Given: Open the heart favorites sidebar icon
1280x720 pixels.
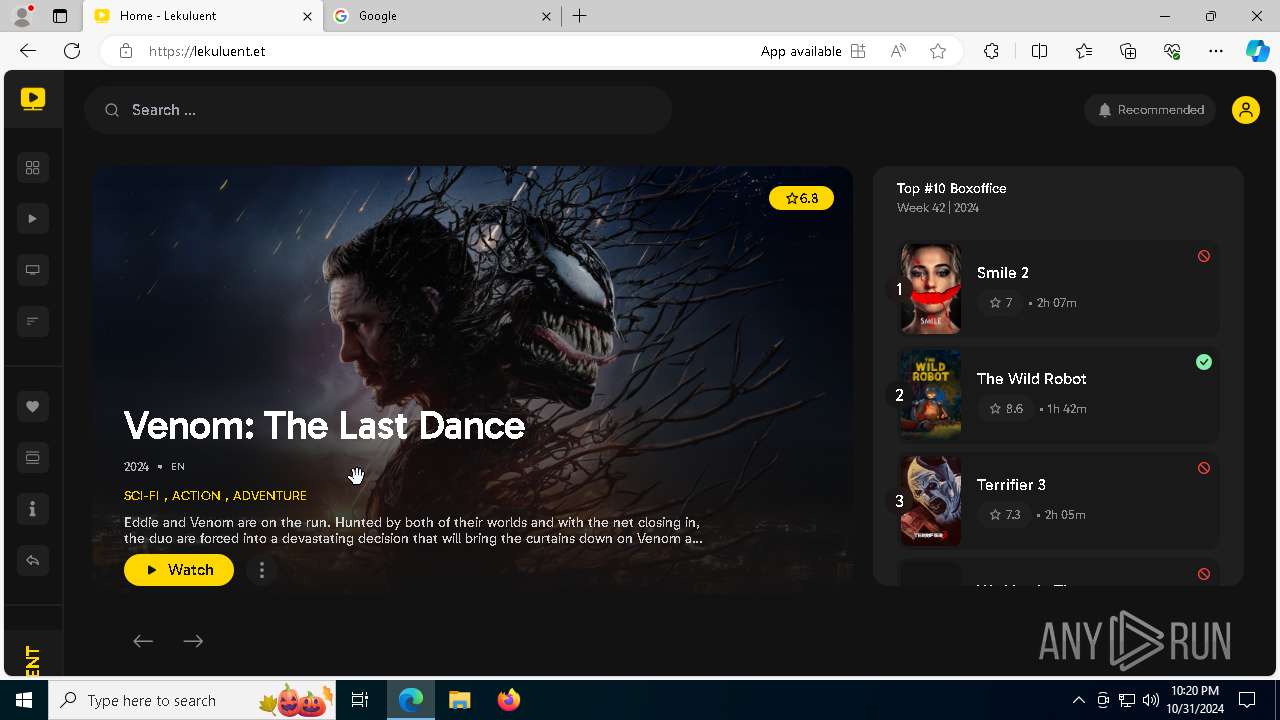Looking at the screenshot, I should click(32, 407).
